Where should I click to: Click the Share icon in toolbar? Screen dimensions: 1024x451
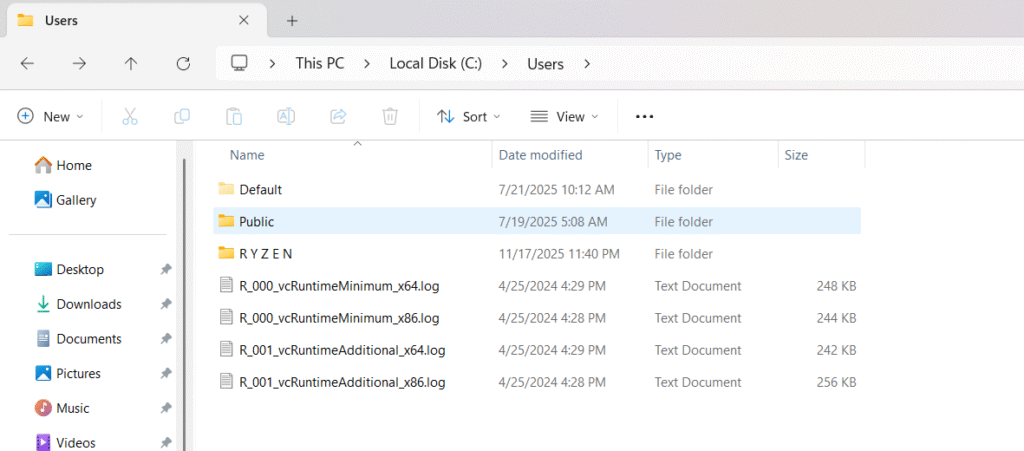(338, 117)
